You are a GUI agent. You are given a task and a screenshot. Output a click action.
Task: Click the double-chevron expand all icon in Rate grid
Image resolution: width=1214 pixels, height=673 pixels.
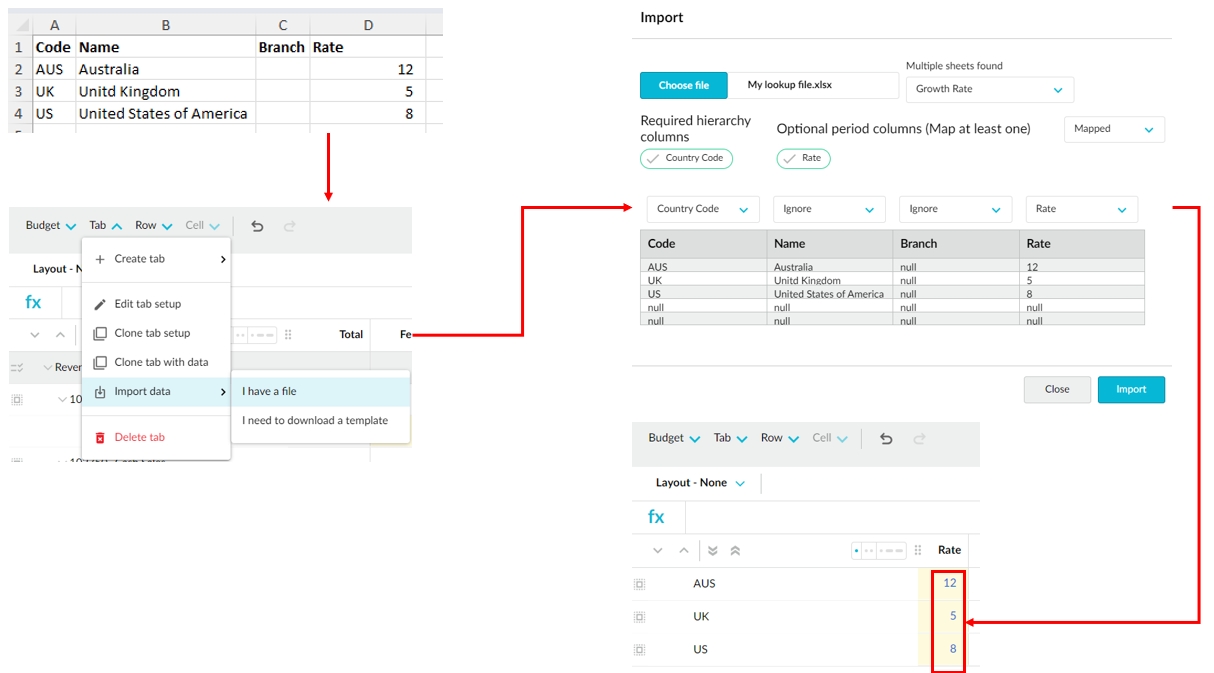(x=713, y=550)
